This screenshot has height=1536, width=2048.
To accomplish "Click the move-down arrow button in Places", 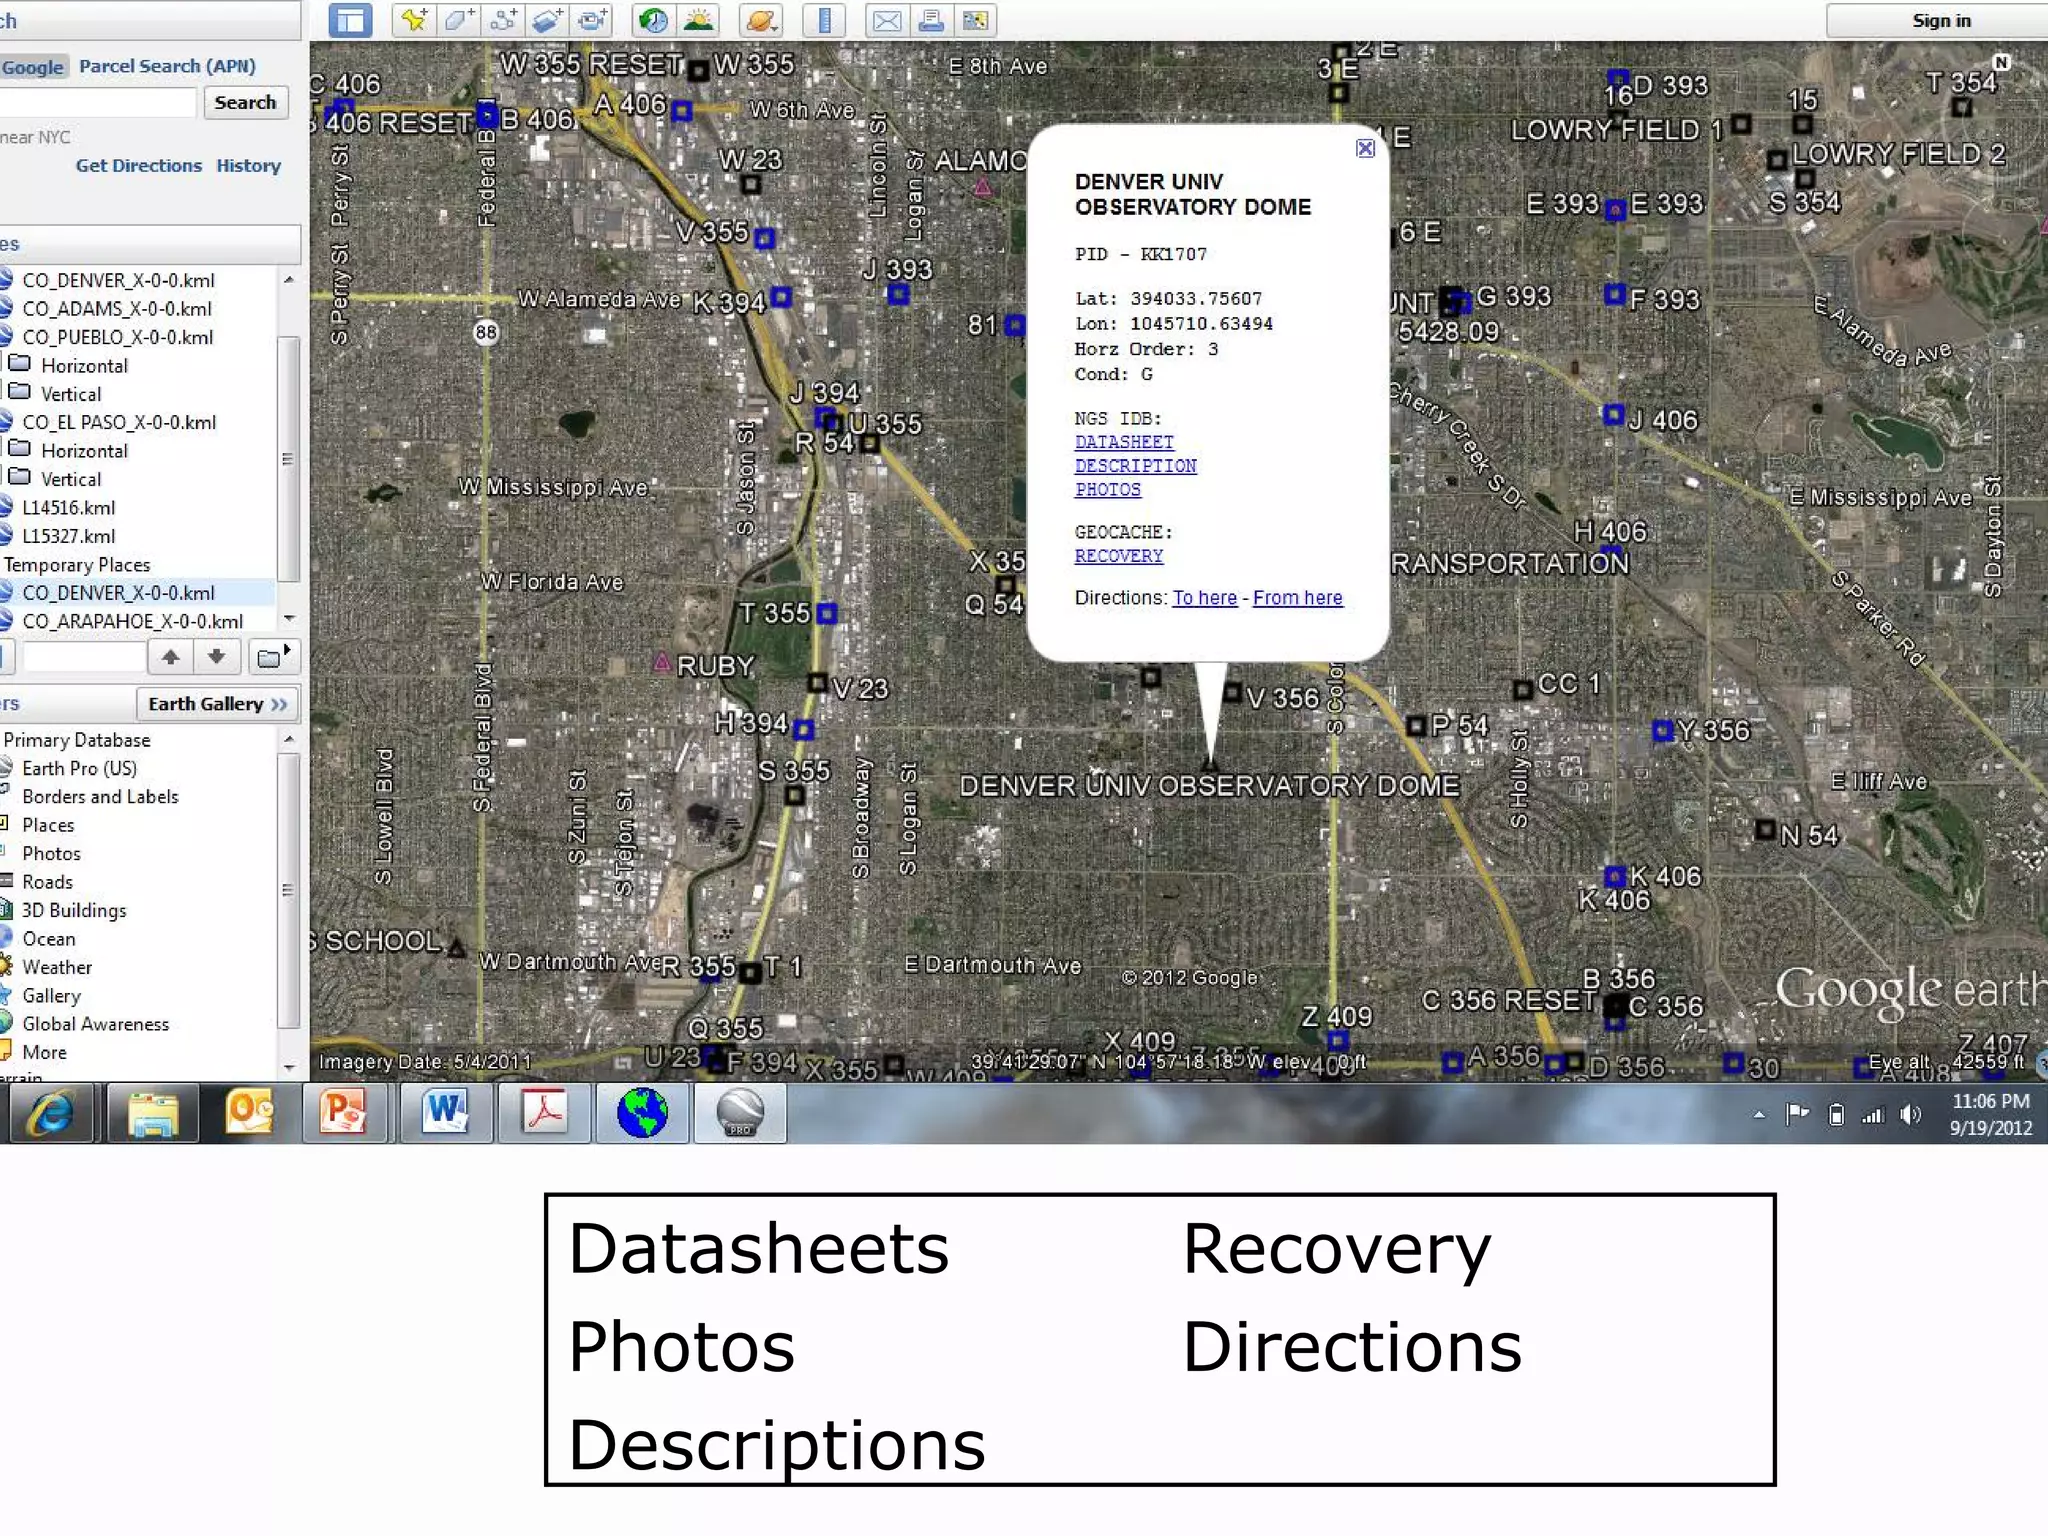I will [217, 657].
